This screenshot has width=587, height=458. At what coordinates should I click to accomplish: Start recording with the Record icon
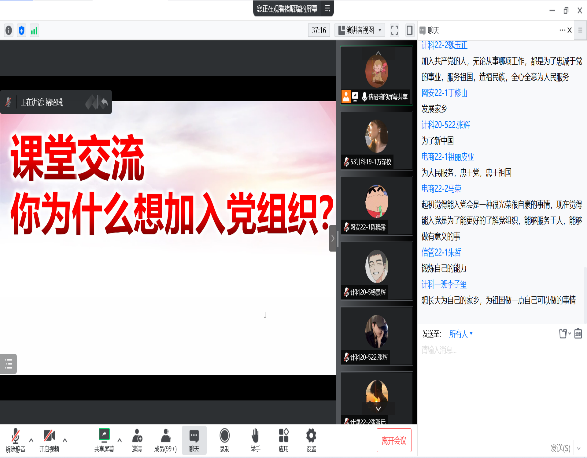coord(225,440)
